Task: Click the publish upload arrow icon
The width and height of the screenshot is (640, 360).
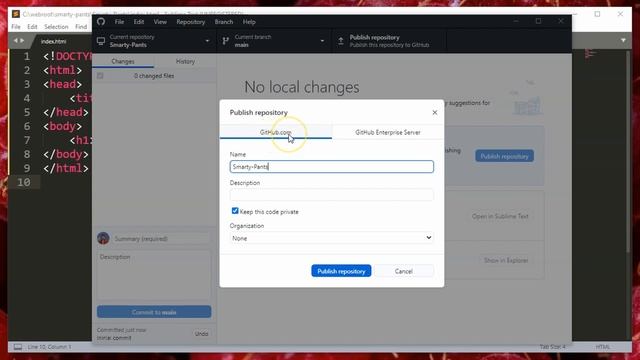Action: pos(341,41)
